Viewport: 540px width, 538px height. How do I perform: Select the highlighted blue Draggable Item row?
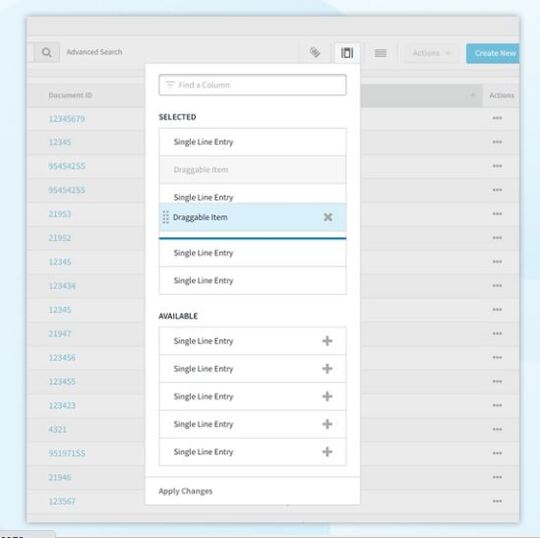[252, 217]
